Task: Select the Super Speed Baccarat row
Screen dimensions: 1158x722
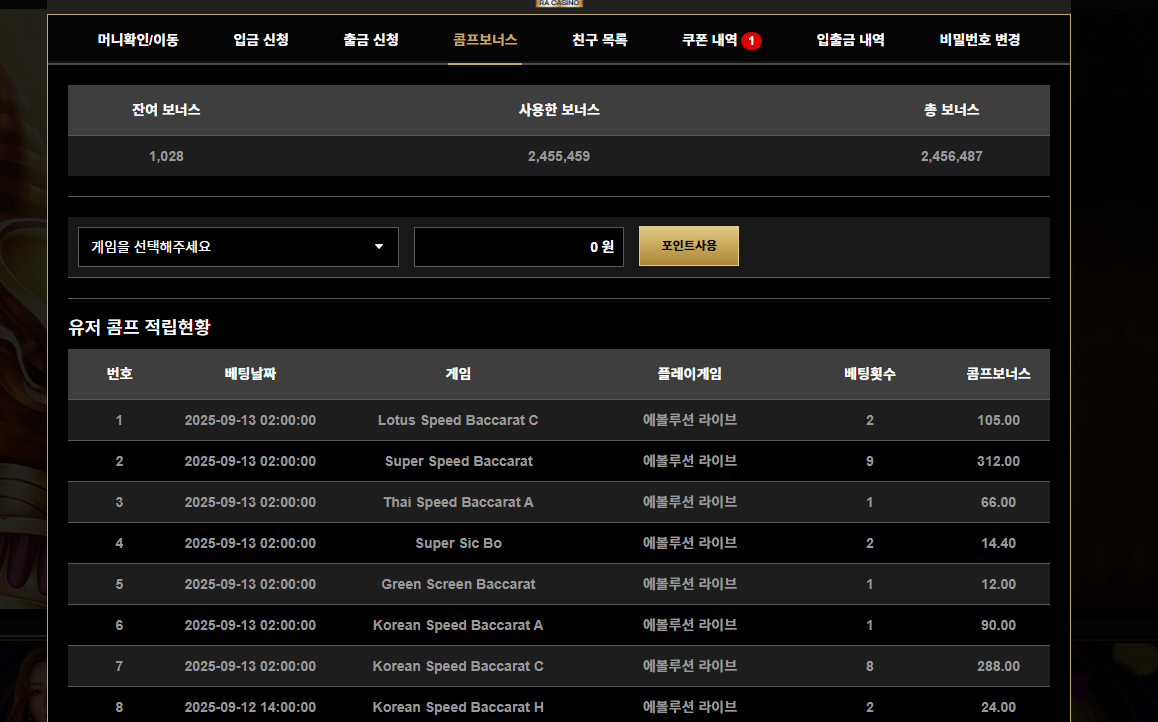Action: (x=558, y=461)
